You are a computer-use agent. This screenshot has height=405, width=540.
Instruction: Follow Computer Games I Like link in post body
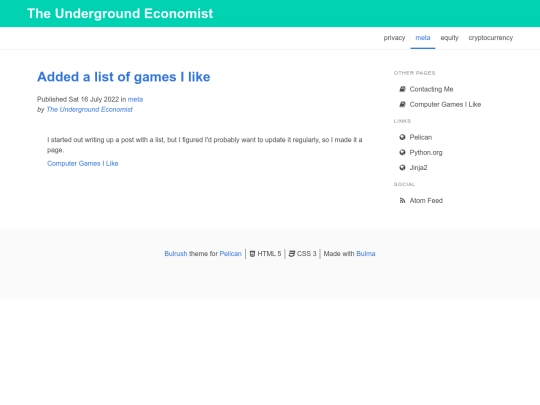[x=83, y=164]
